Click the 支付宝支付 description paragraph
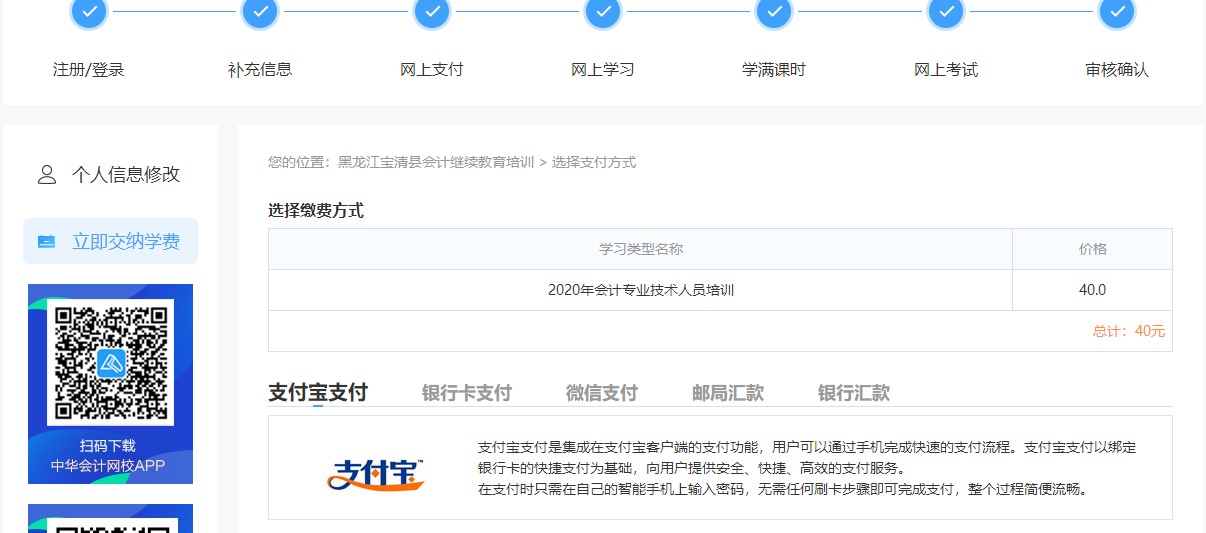The height and width of the screenshot is (533, 1206). pos(807,468)
